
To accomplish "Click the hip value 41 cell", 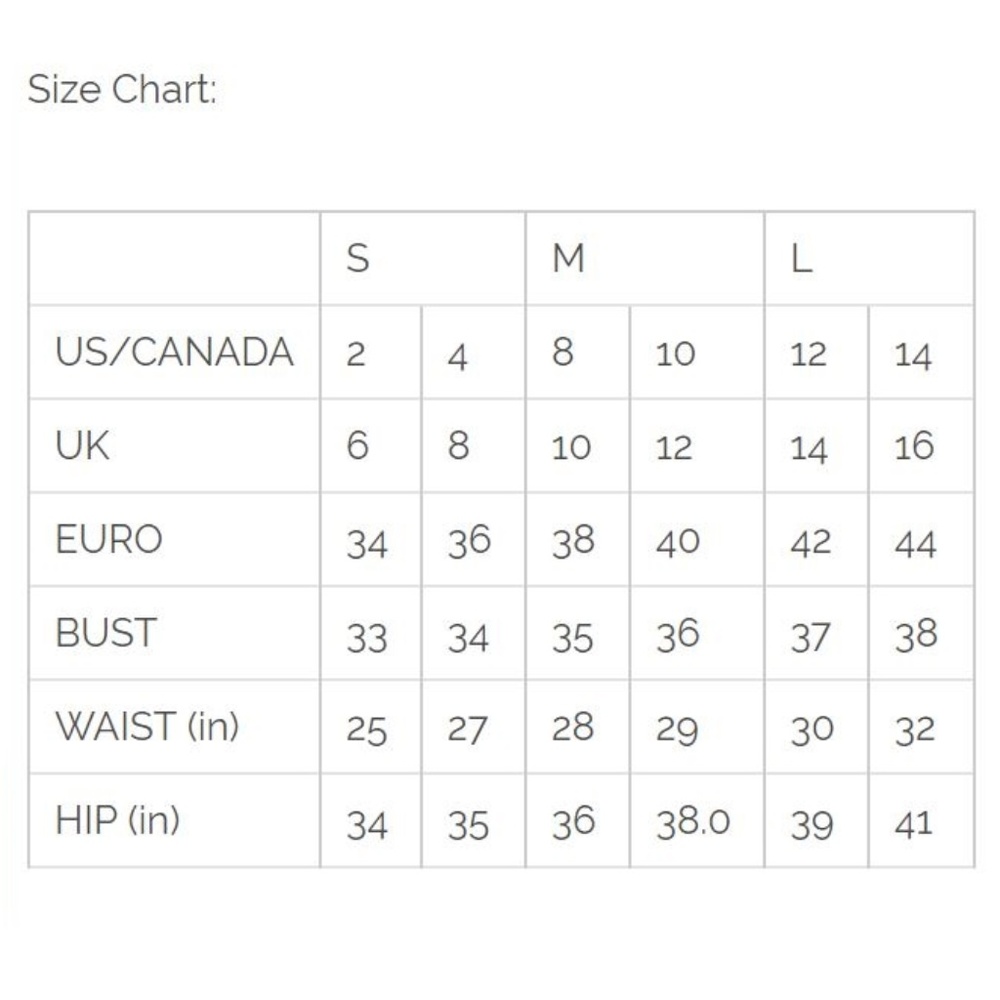I will (914, 824).
